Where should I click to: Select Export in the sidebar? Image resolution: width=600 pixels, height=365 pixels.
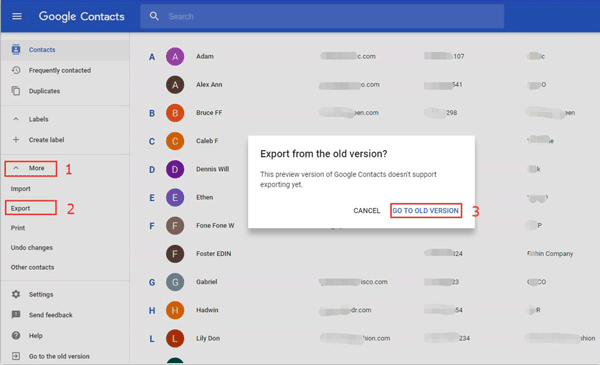pos(20,208)
